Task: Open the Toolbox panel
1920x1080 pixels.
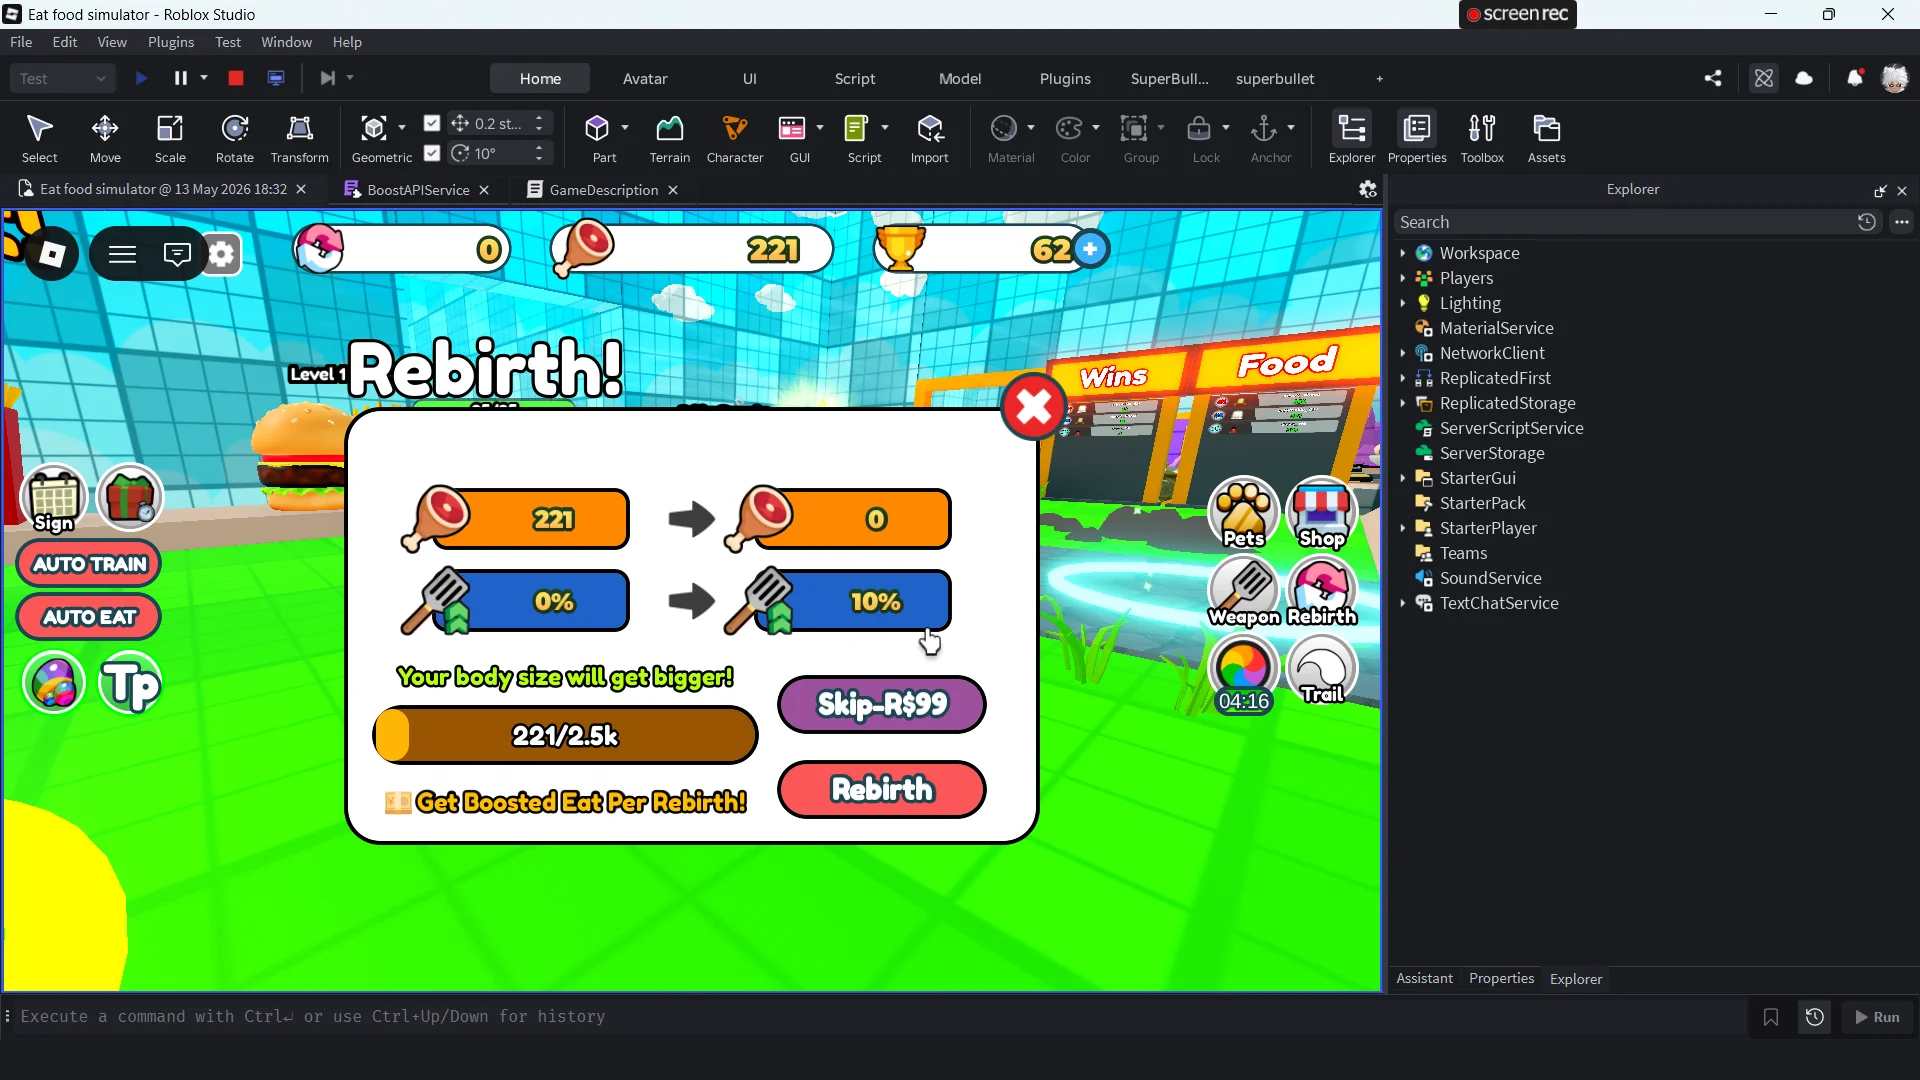Action: click(x=1482, y=138)
